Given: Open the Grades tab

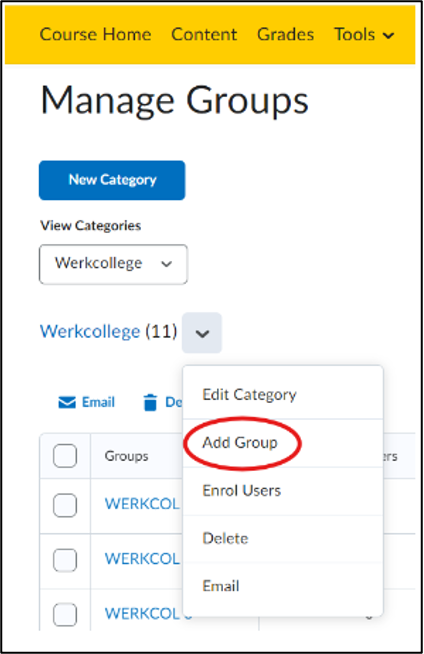Looking at the screenshot, I should (x=286, y=35).
